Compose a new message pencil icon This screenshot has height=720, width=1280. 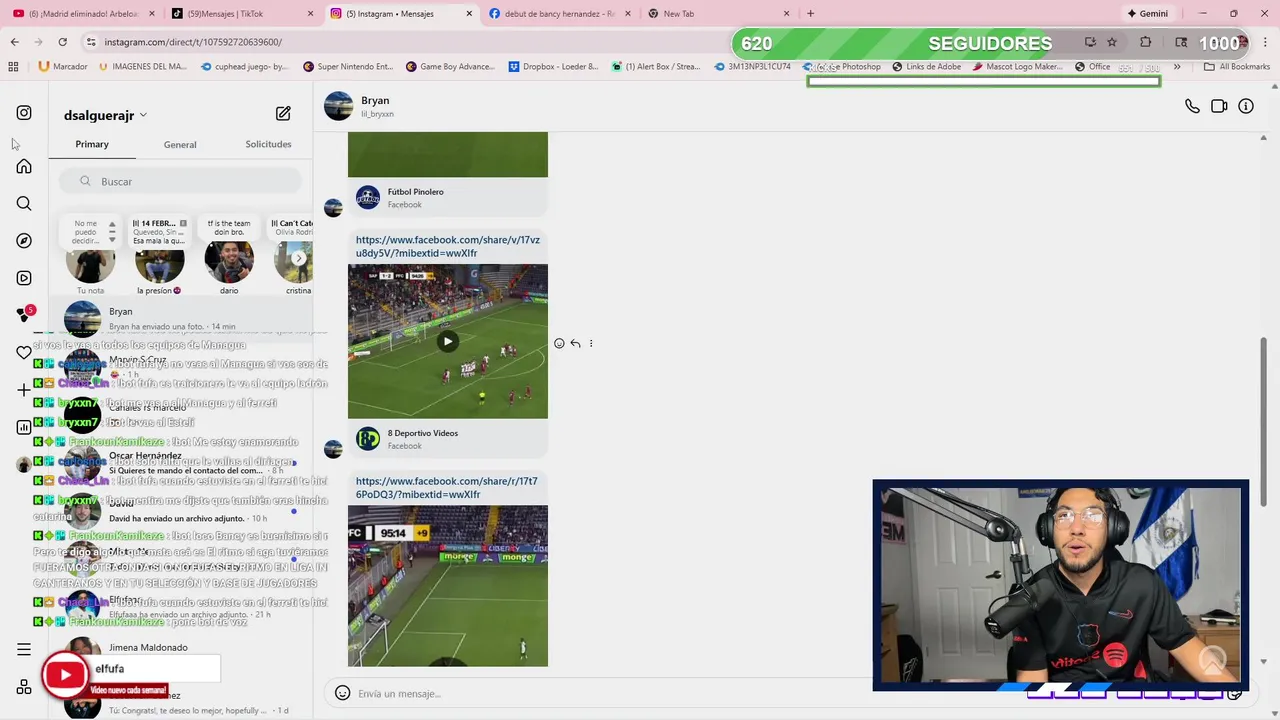(x=283, y=114)
